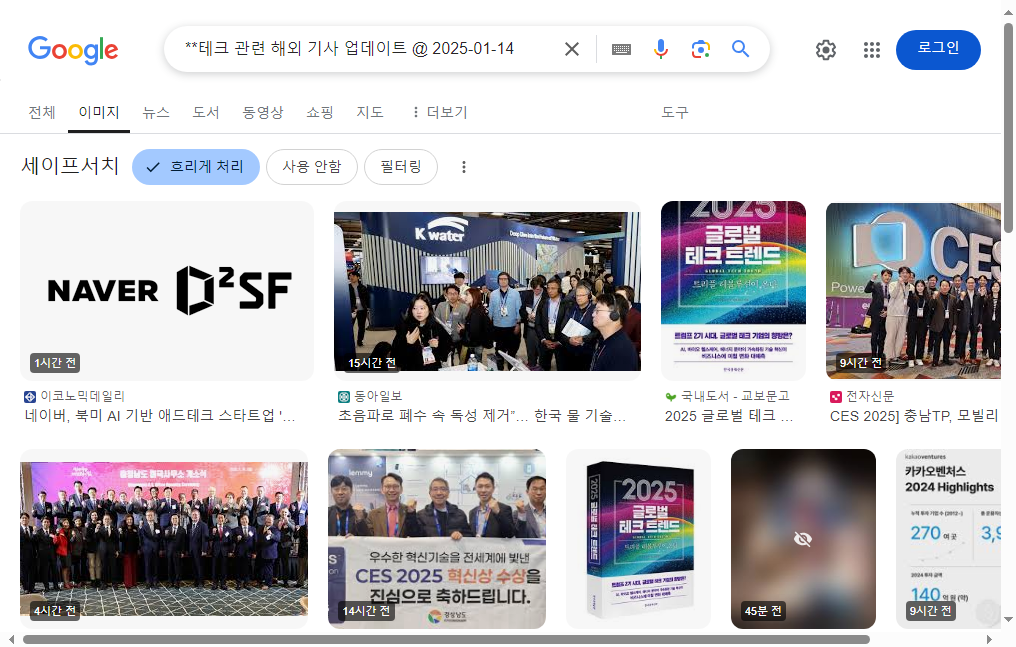Open the 지도 tab
Viewport: 1016px width, 647px height.
pos(370,113)
